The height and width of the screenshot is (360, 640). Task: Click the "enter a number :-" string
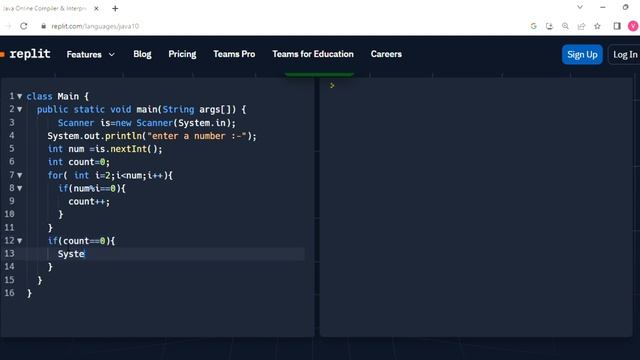pyautogui.click(x=197, y=136)
